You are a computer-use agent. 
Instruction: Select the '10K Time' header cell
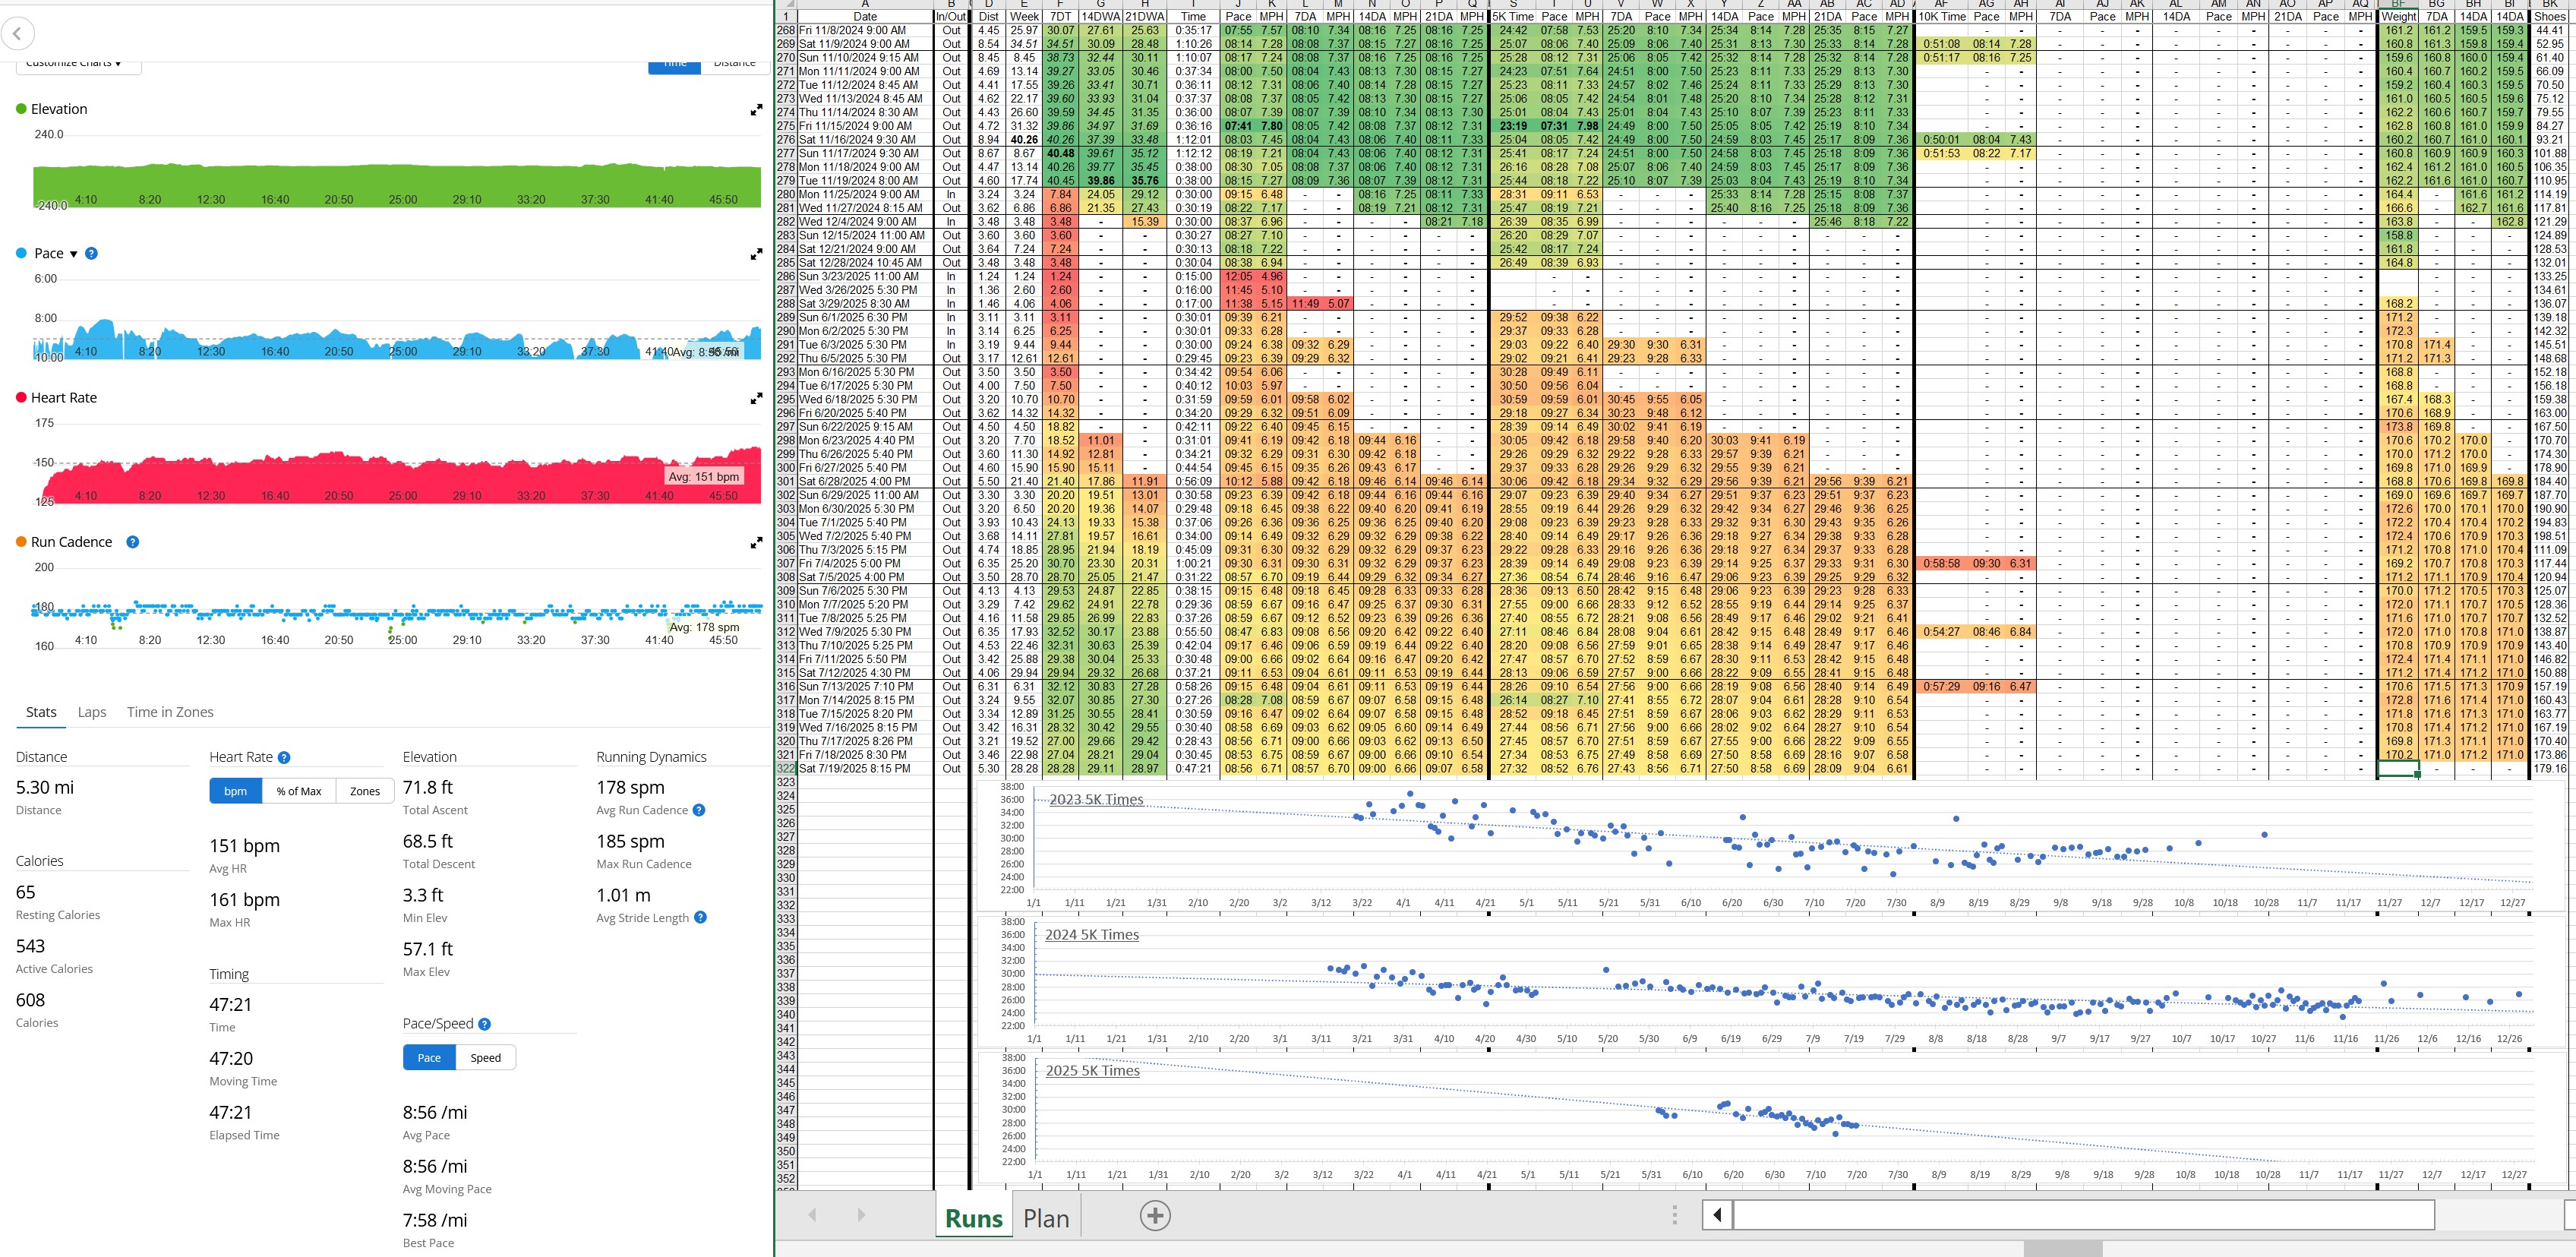click(x=1941, y=17)
